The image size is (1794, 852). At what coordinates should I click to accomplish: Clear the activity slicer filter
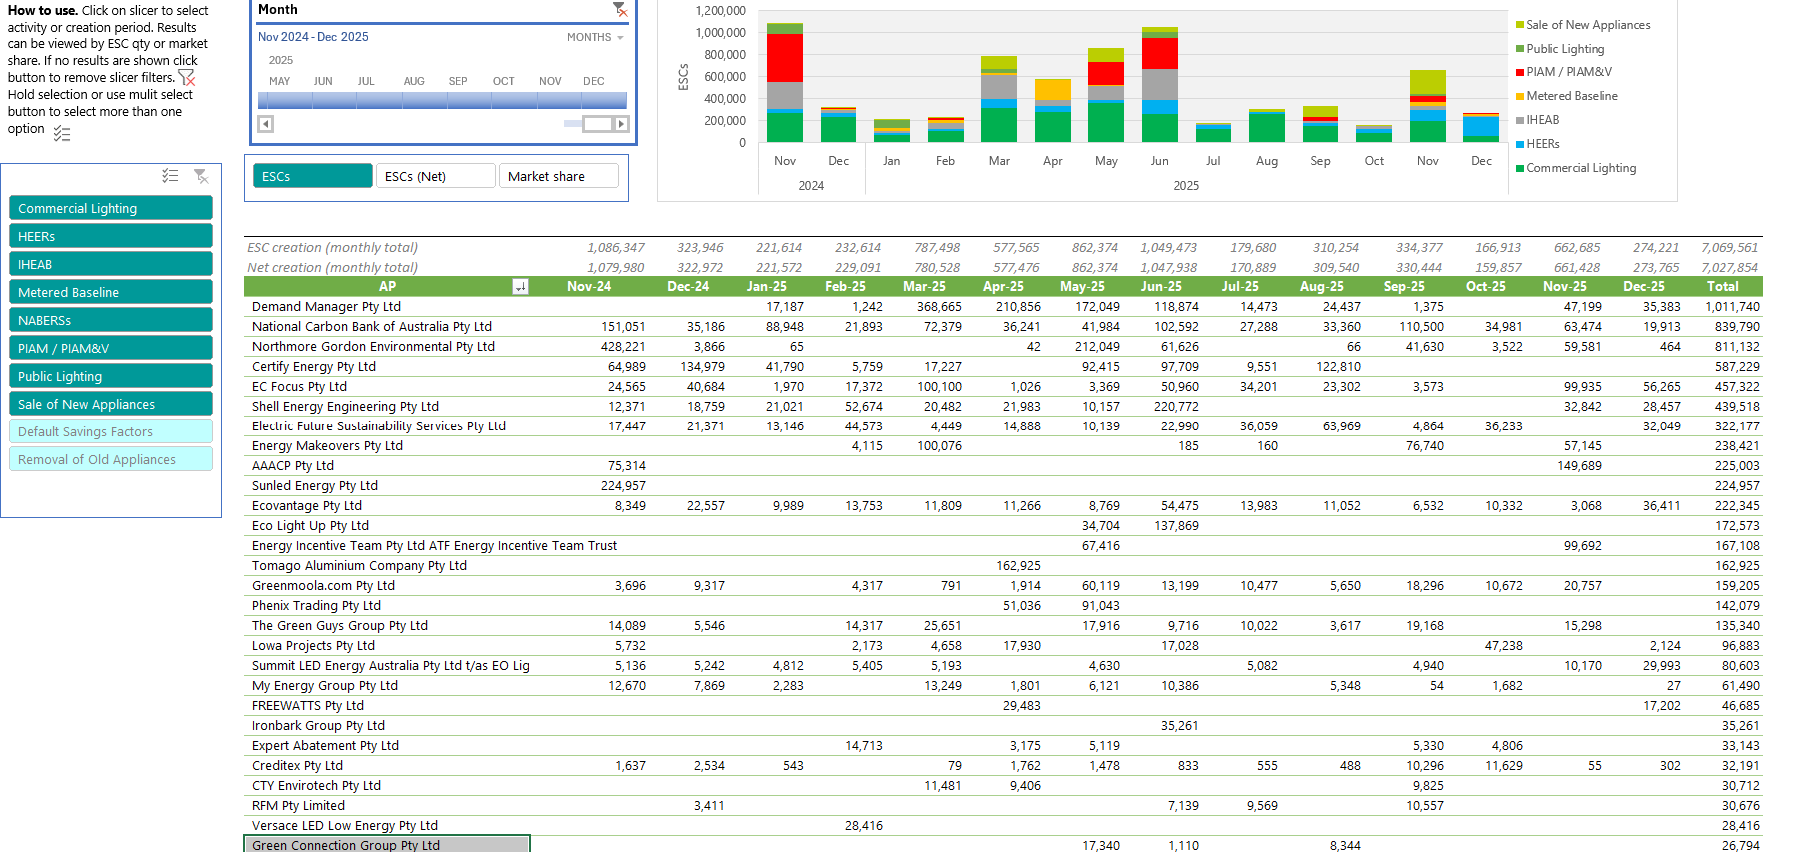[201, 176]
